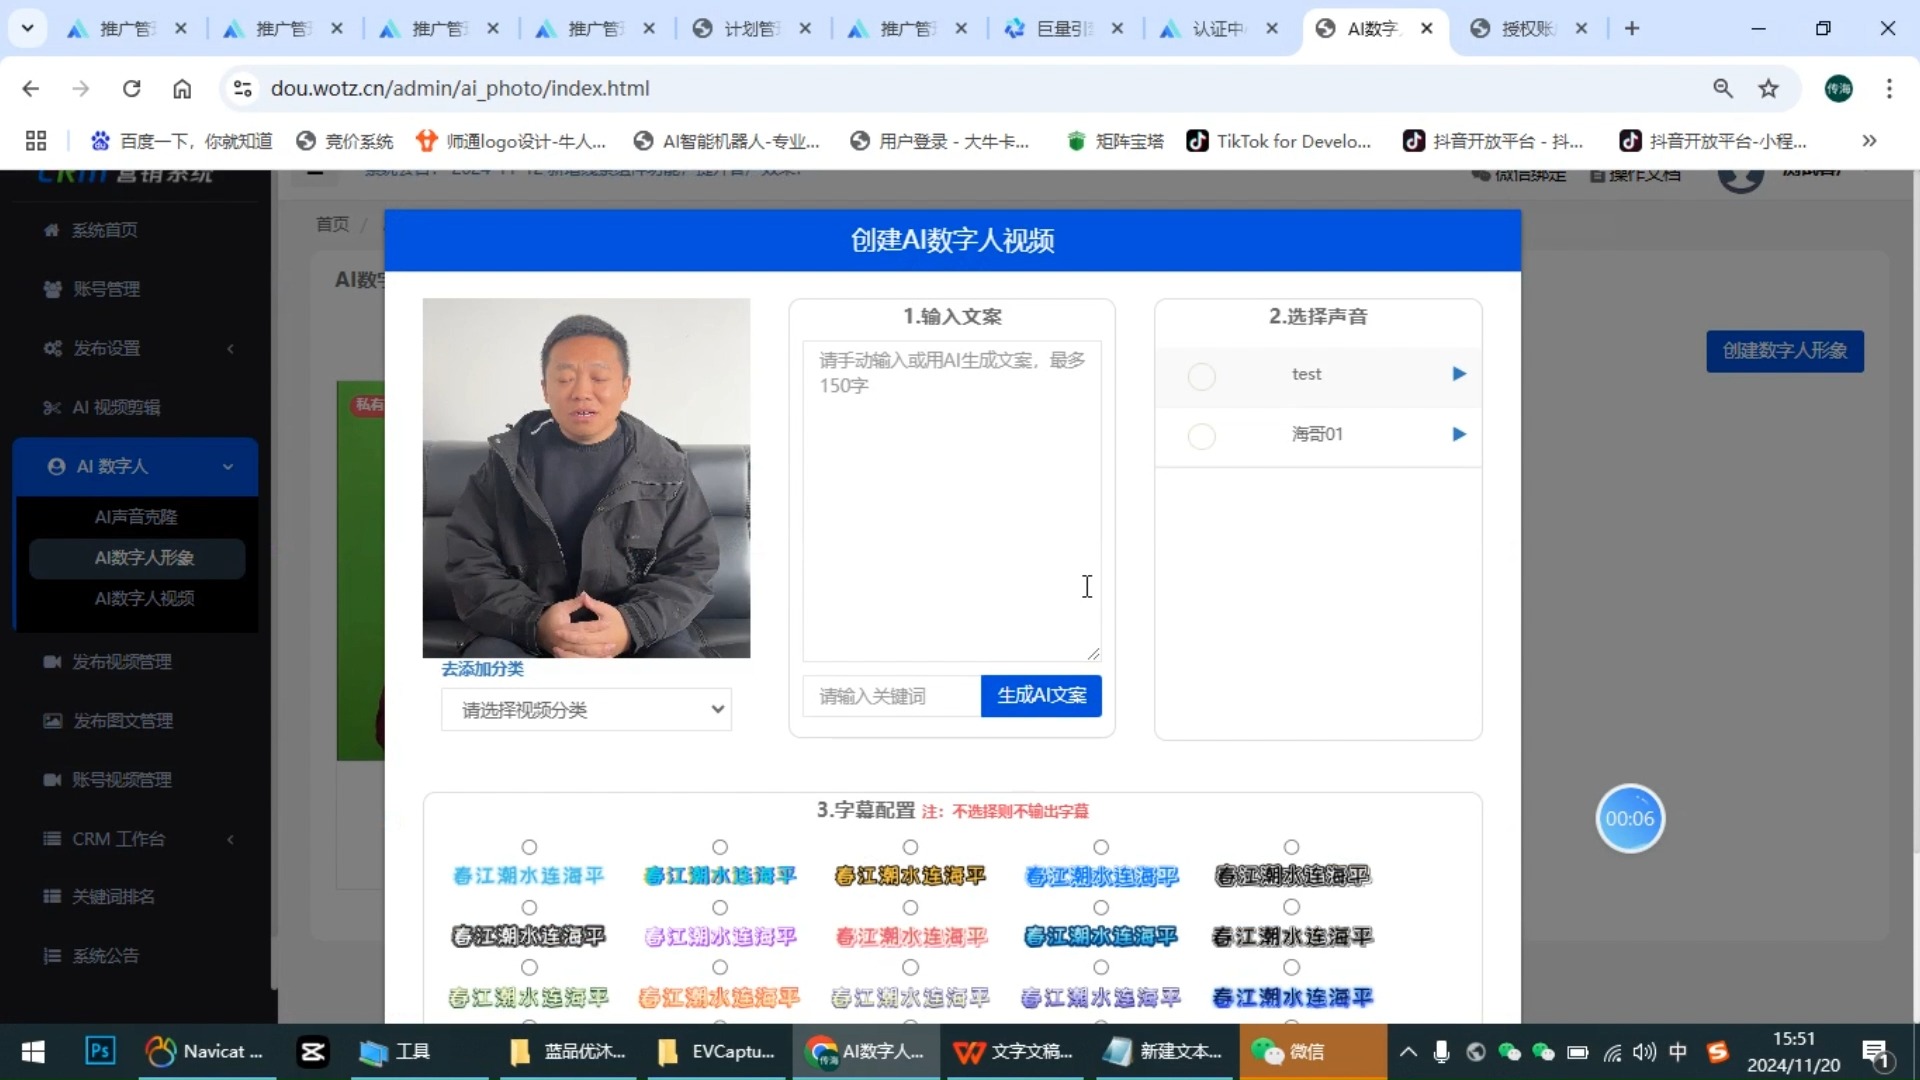Choose the third subtitle style radio in top row

[x=910, y=847]
